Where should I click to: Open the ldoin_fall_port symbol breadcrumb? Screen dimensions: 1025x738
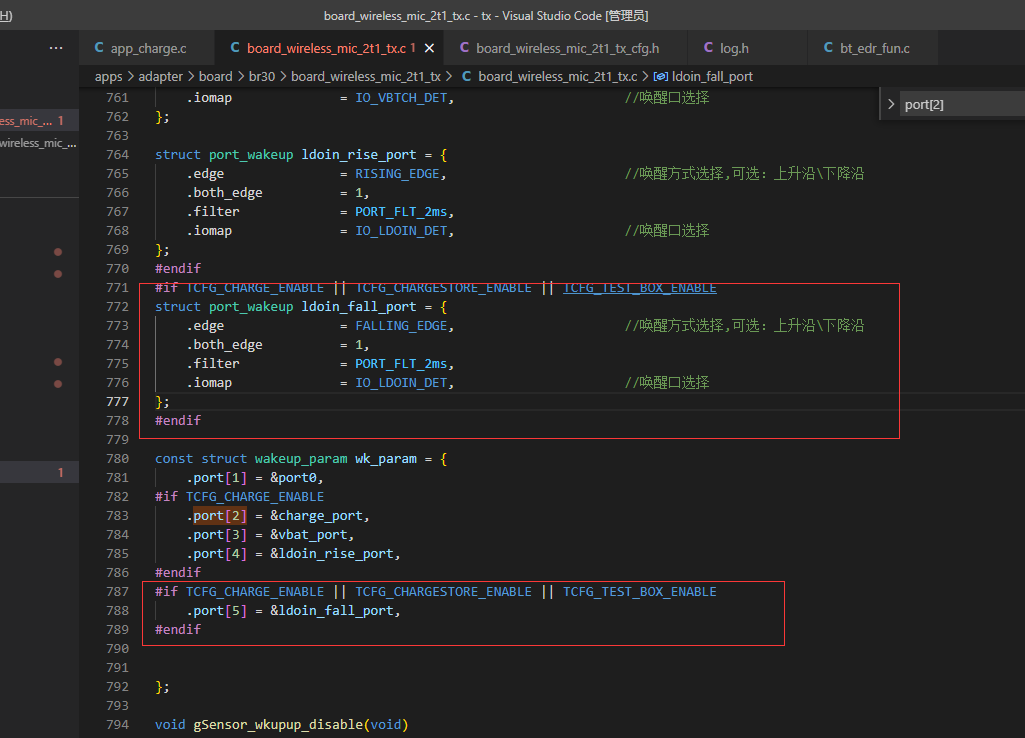(x=712, y=76)
